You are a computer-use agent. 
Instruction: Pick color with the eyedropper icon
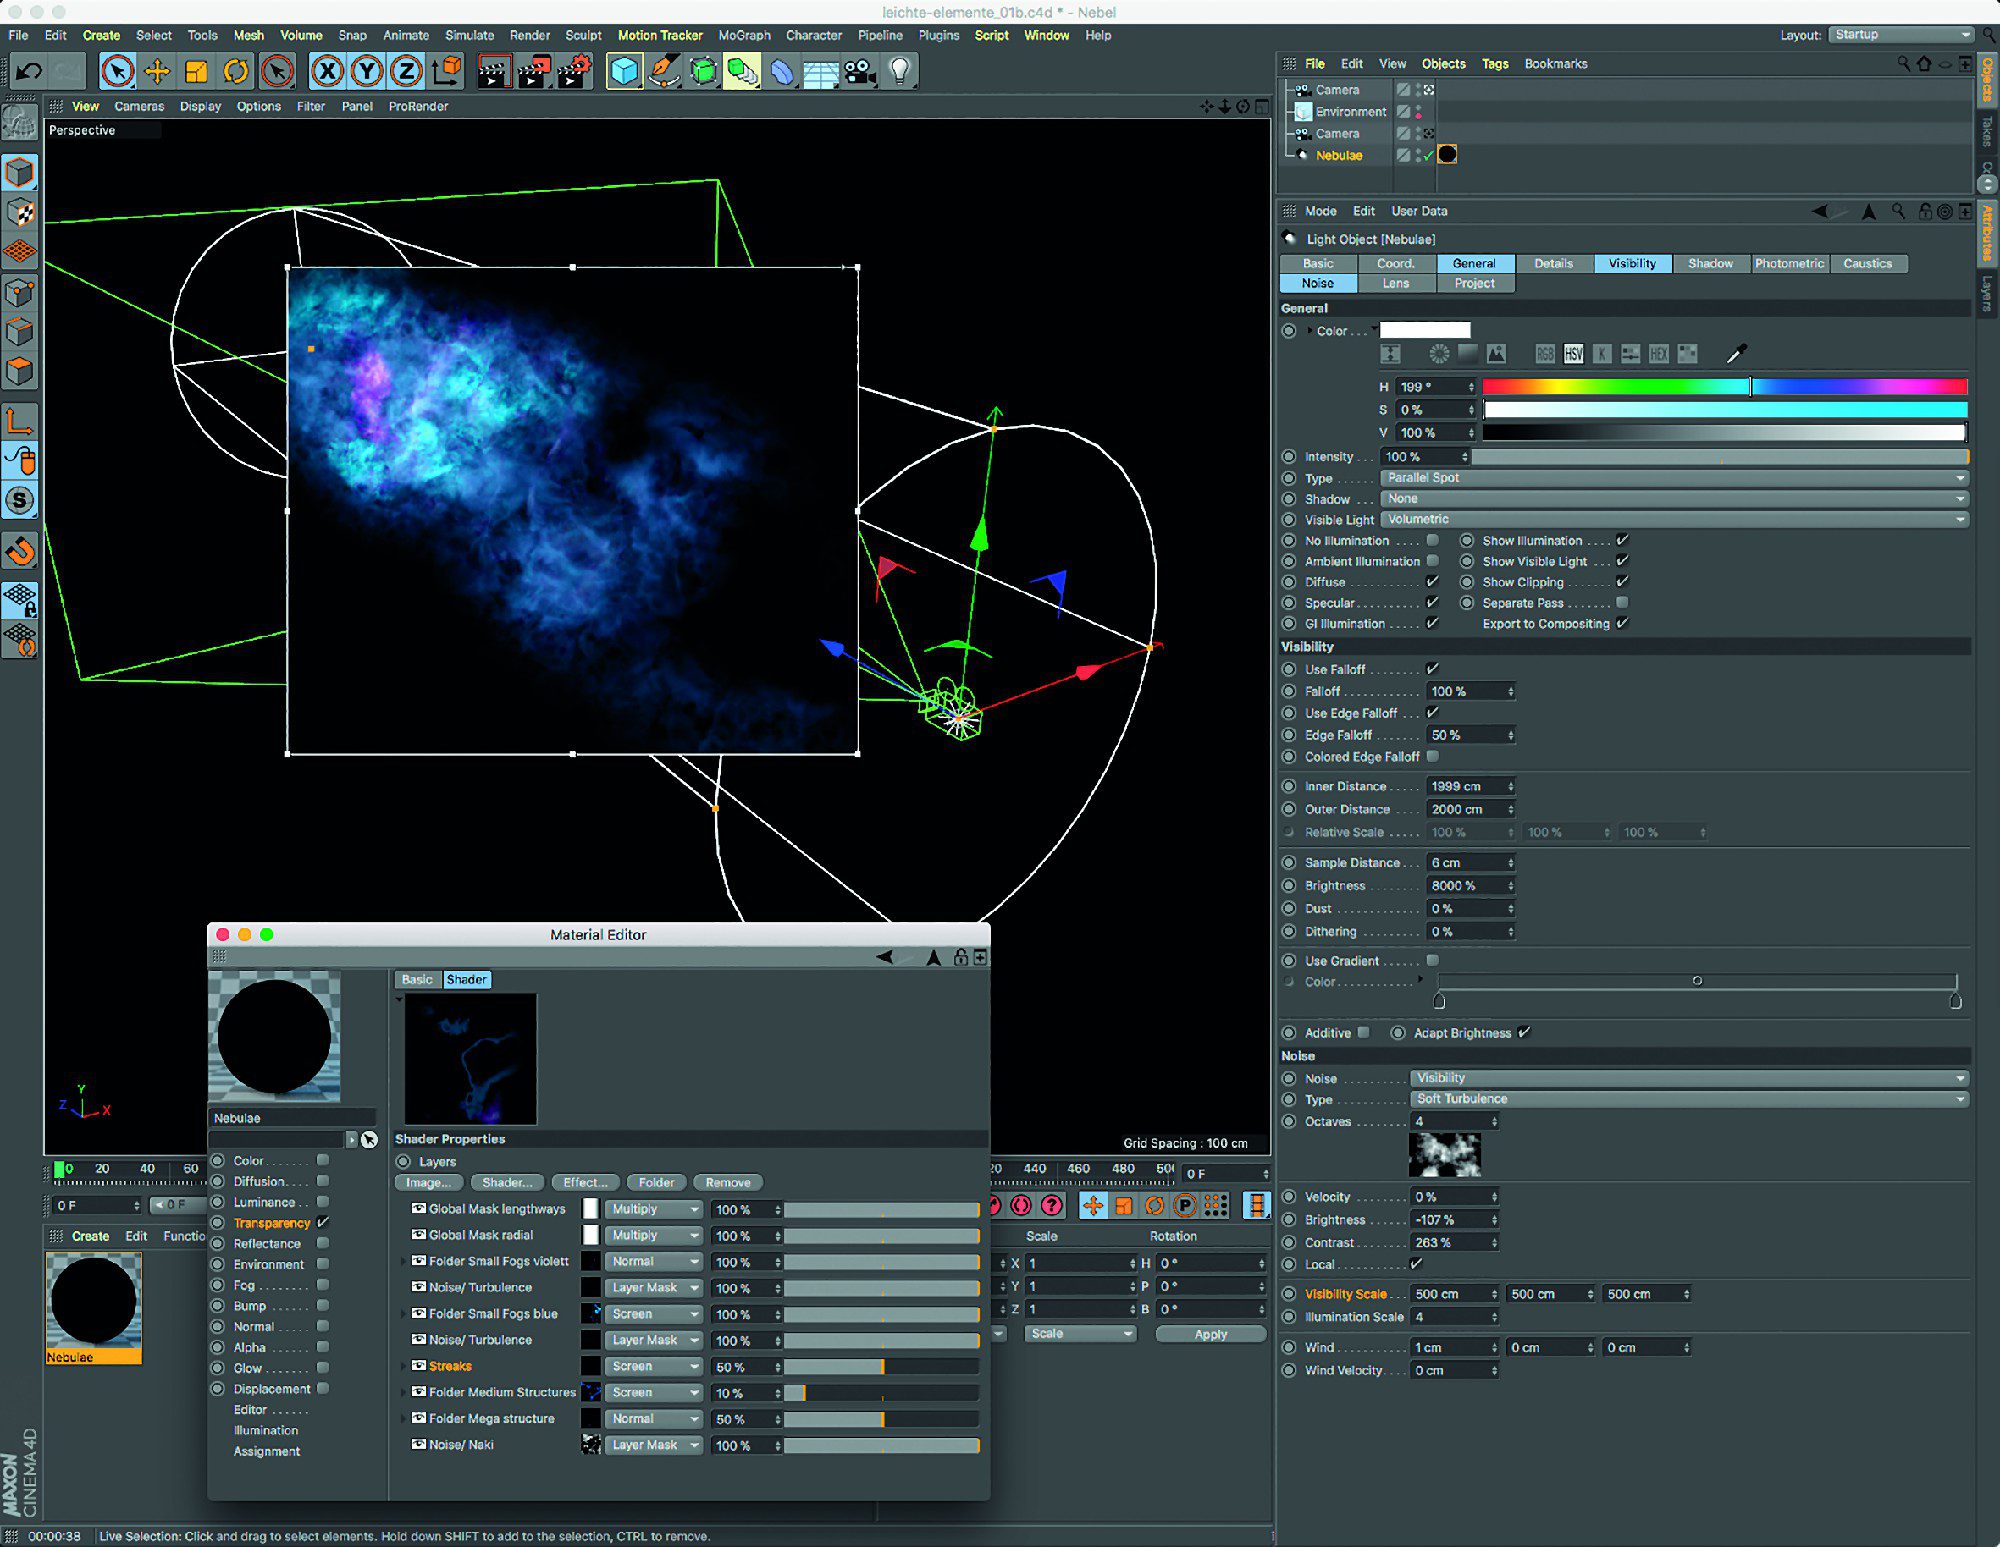coord(1736,353)
